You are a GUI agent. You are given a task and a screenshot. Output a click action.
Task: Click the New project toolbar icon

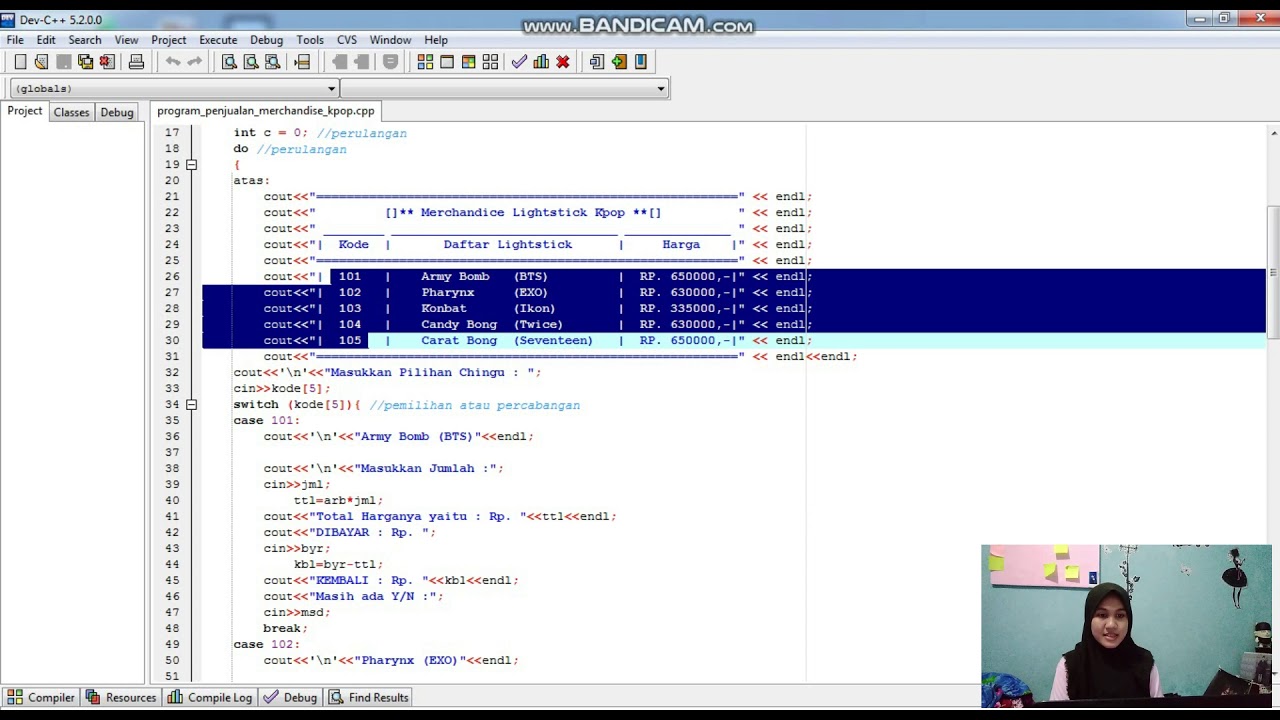click(x=597, y=62)
